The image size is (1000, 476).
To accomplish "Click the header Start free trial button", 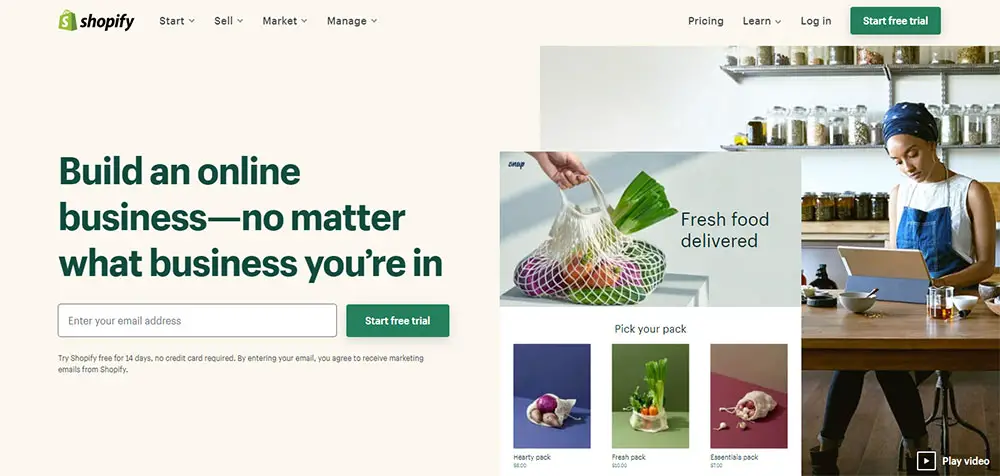I will click(895, 21).
